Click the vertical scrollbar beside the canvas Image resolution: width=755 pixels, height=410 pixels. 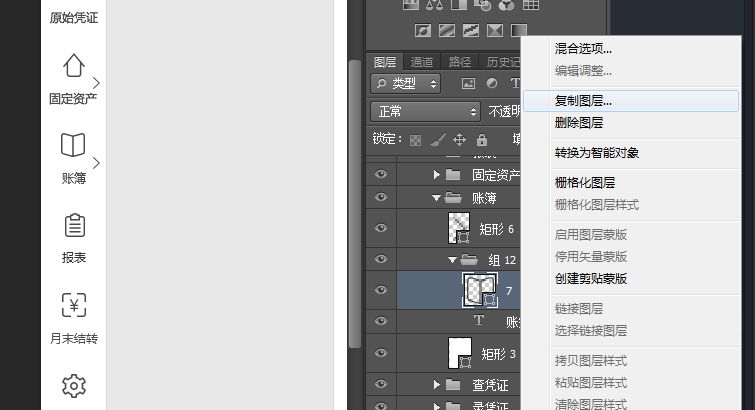[x=354, y=200]
